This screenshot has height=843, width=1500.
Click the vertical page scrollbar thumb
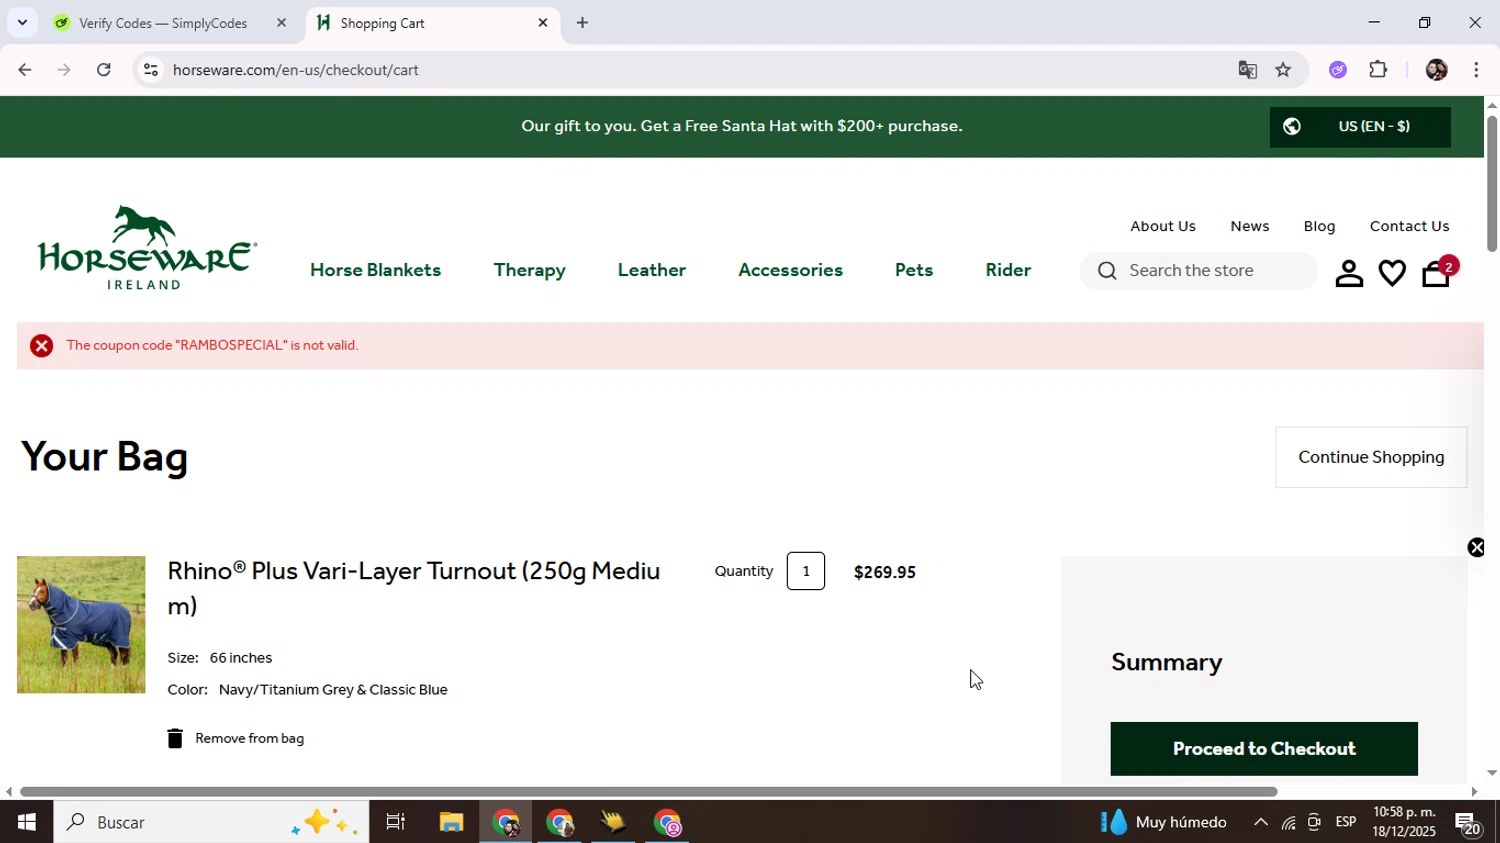click(1492, 184)
